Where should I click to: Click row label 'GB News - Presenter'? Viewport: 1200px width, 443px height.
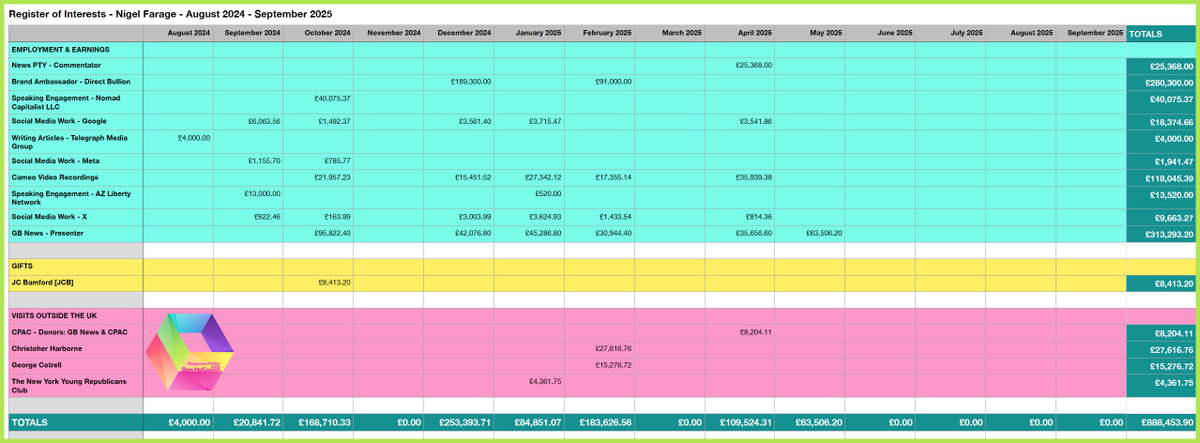(48, 232)
